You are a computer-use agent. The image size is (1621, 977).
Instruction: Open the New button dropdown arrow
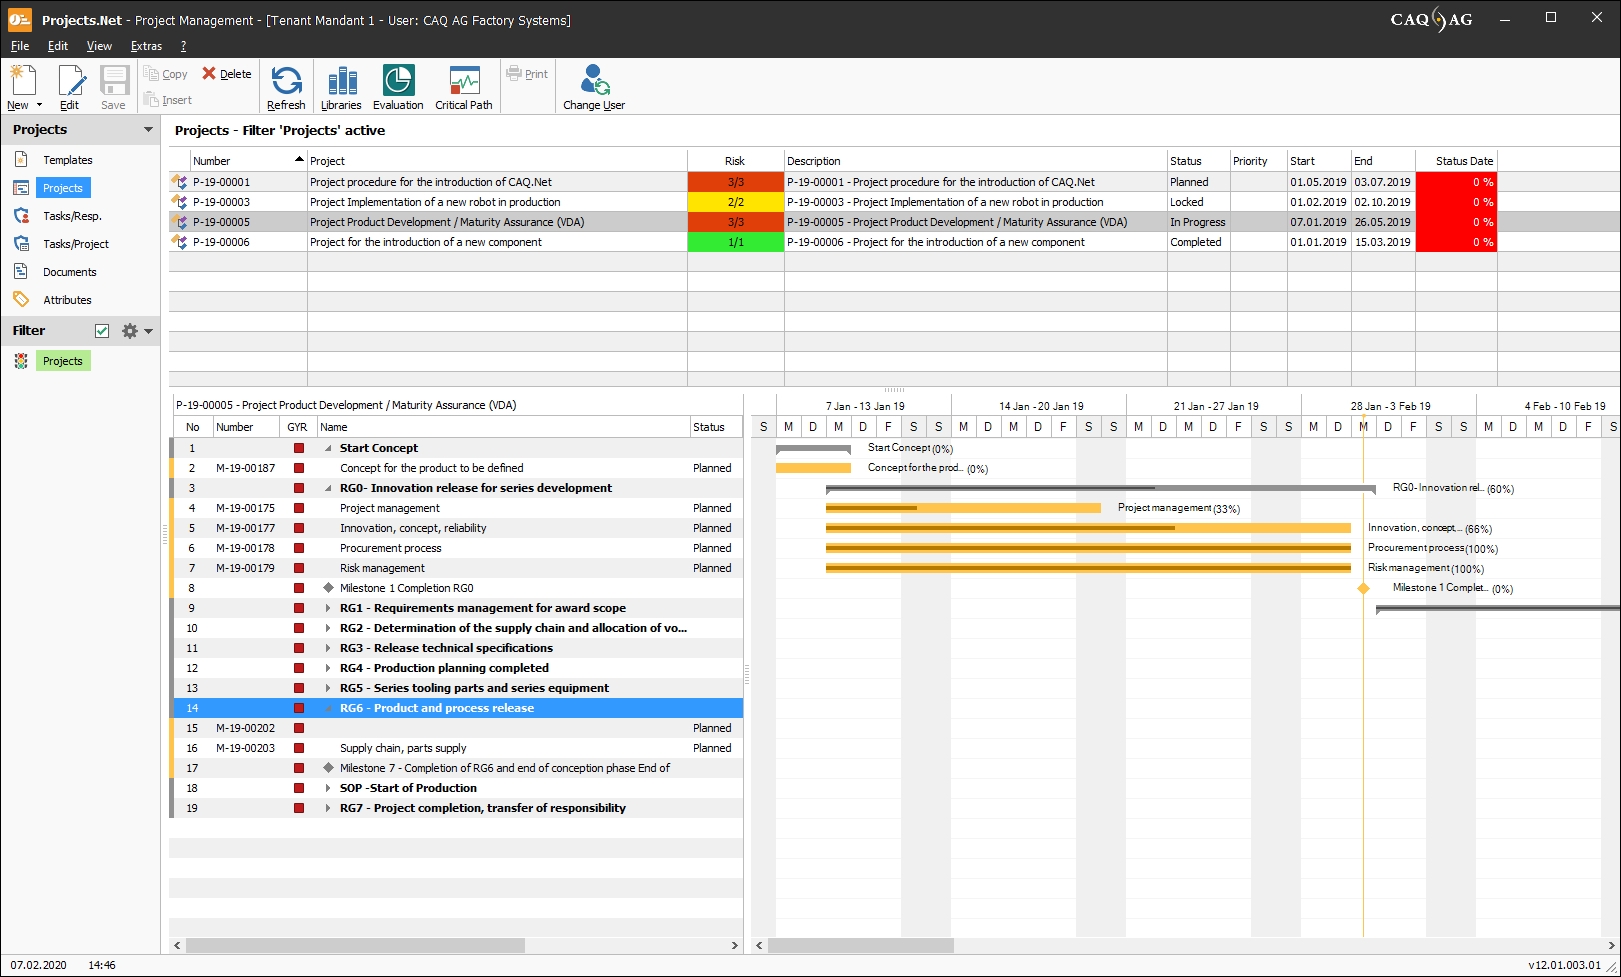coord(39,105)
